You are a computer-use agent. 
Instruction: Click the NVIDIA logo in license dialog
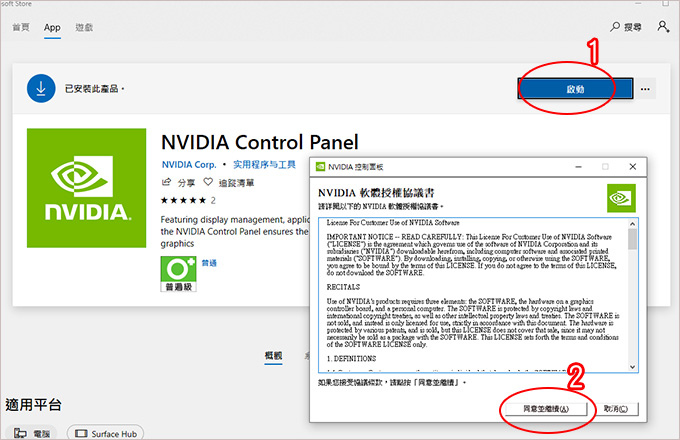tap(621, 198)
